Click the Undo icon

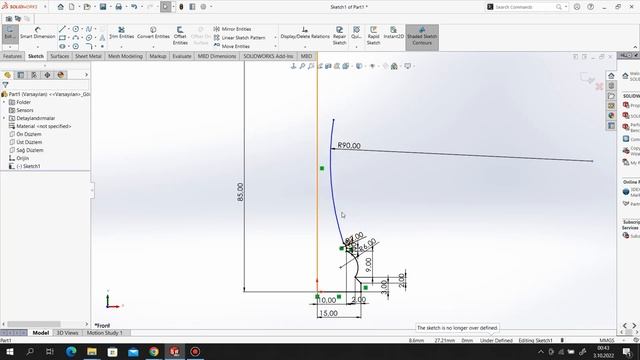coord(134,7)
